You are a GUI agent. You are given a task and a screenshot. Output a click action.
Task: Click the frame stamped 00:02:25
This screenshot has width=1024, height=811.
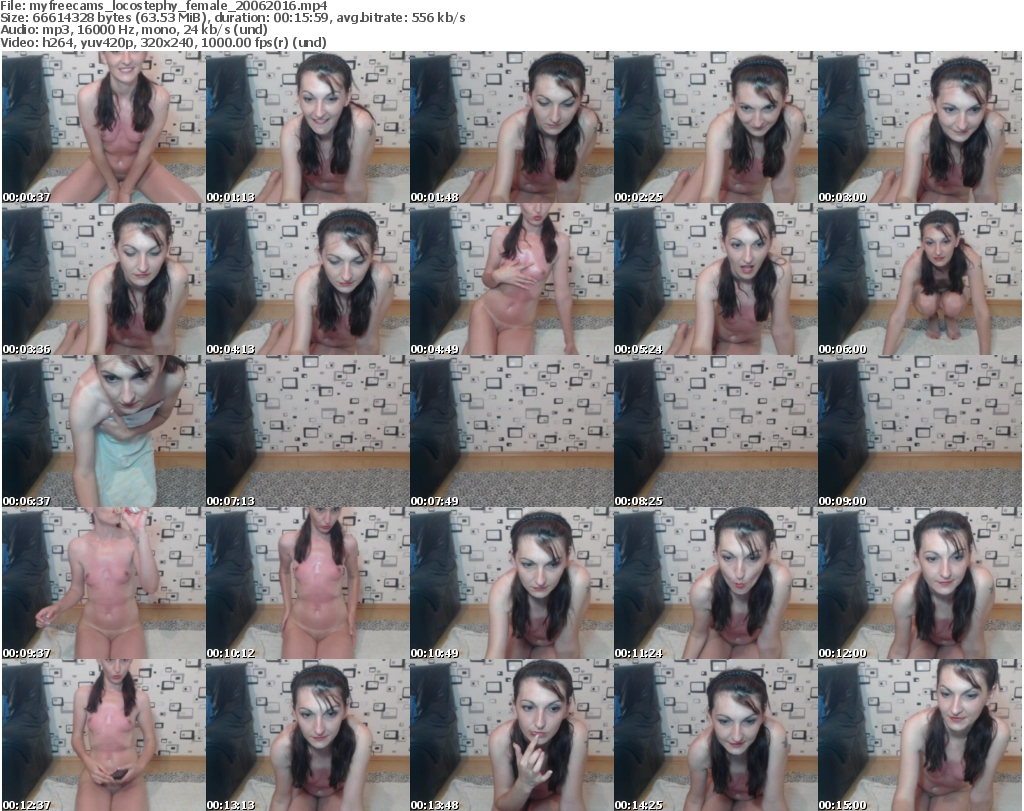coord(715,127)
